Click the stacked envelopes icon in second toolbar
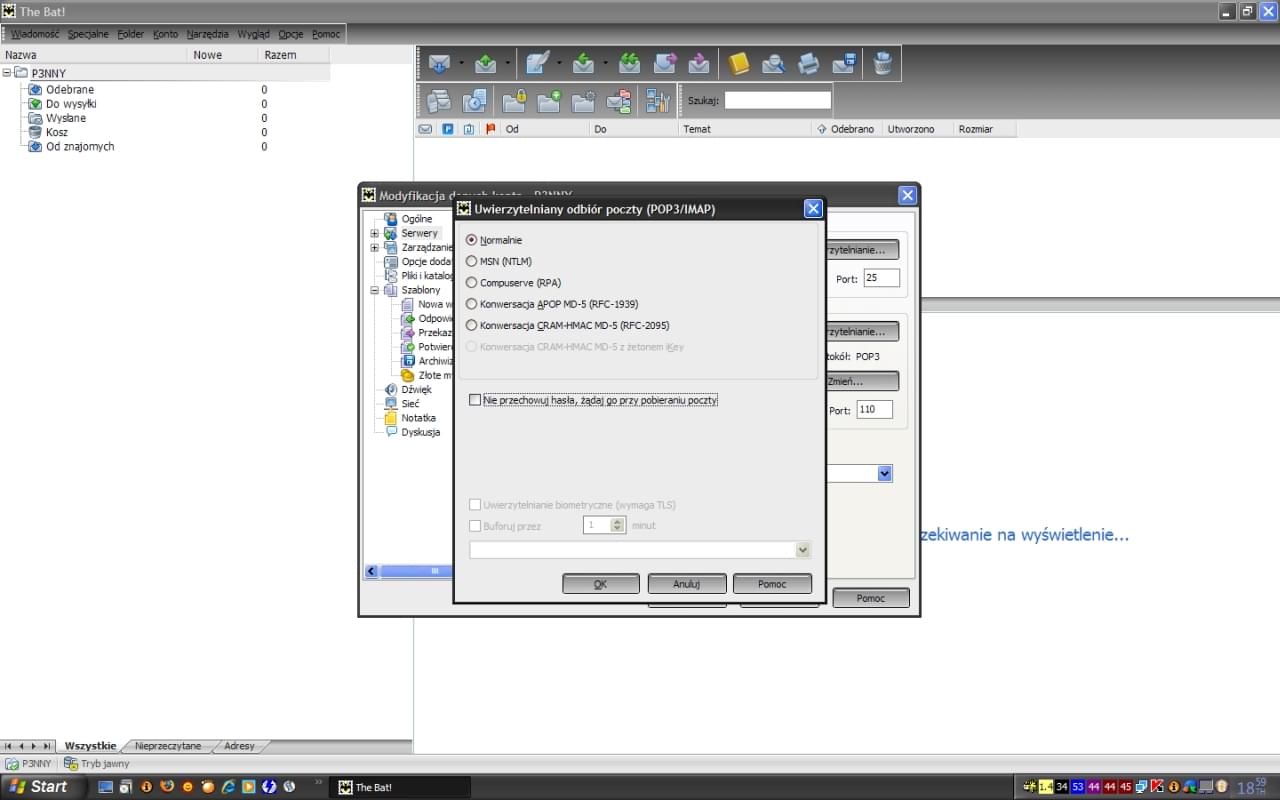This screenshot has width=1280, height=800. 439,100
